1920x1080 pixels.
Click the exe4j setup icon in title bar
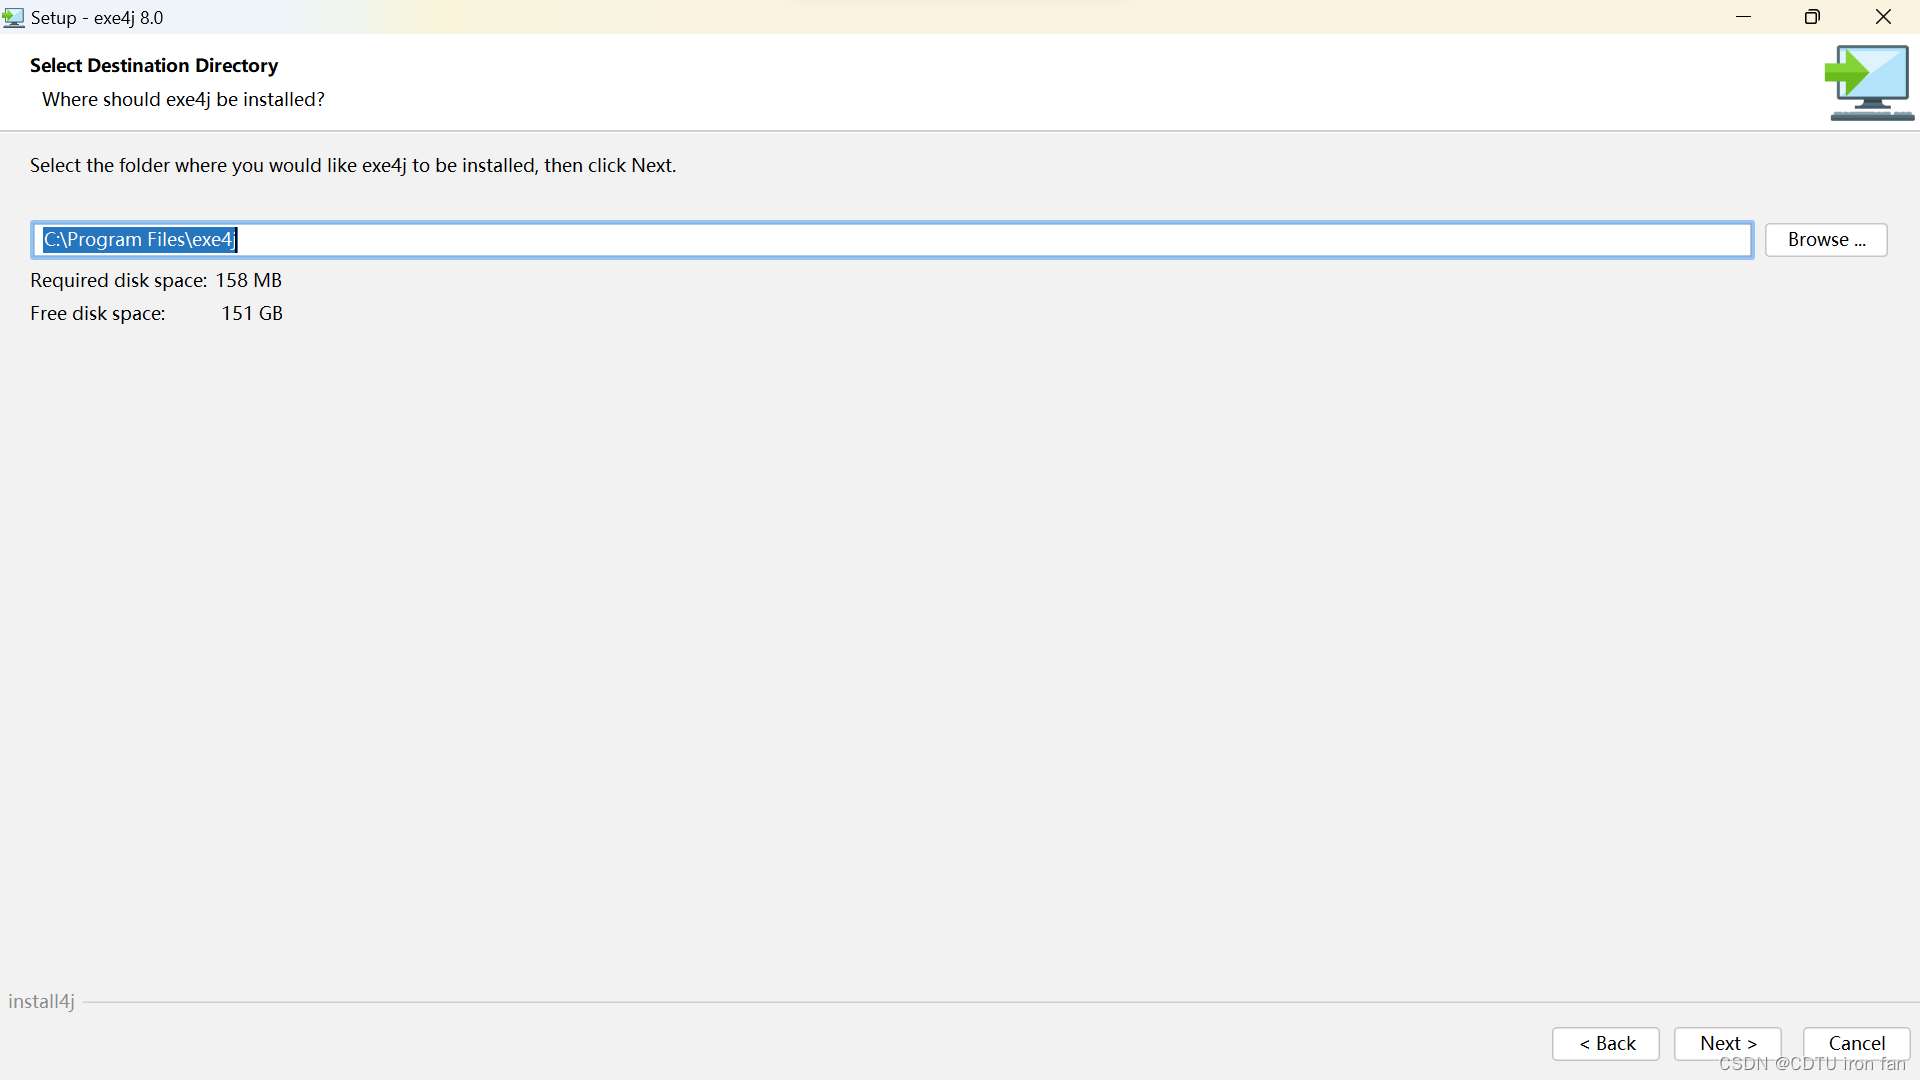[13, 17]
